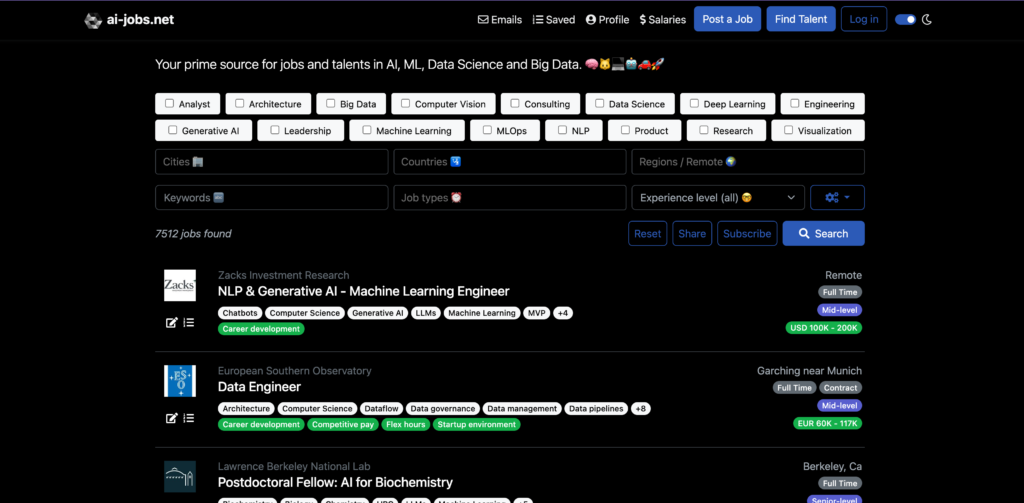Click the Post a Job button
Image resolution: width=1024 pixels, height=503 pixels.
[x=728, y=19]
